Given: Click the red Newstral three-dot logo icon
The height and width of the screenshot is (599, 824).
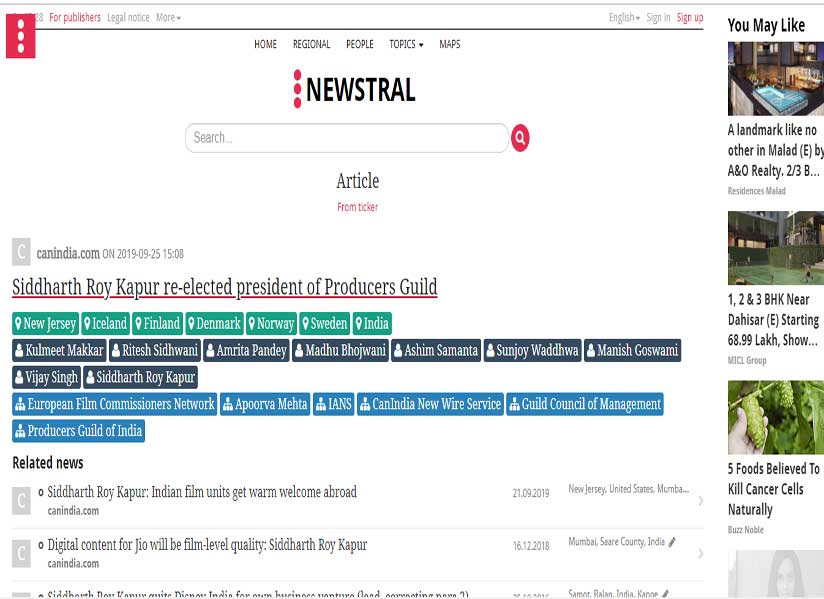Looking at the screenshot, I should coord(20,36).
